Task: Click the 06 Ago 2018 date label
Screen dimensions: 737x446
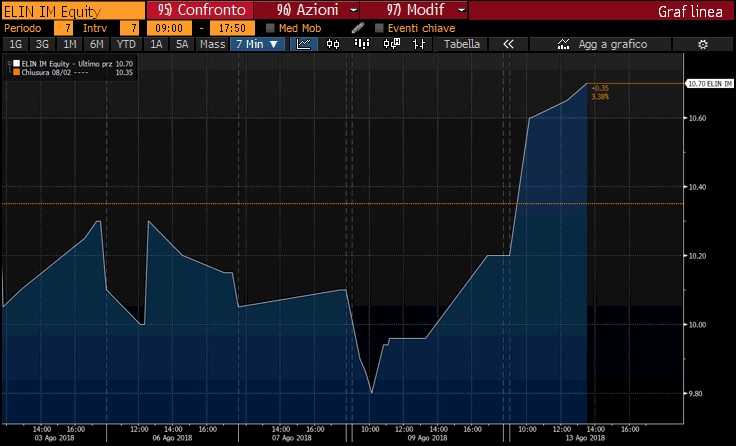Action: point(172,438)
